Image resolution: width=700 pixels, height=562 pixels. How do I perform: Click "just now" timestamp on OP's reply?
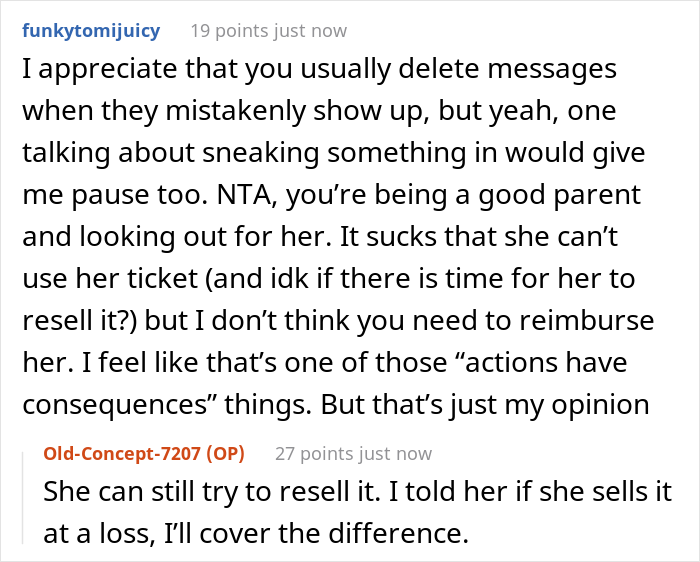tap(397, 453)
